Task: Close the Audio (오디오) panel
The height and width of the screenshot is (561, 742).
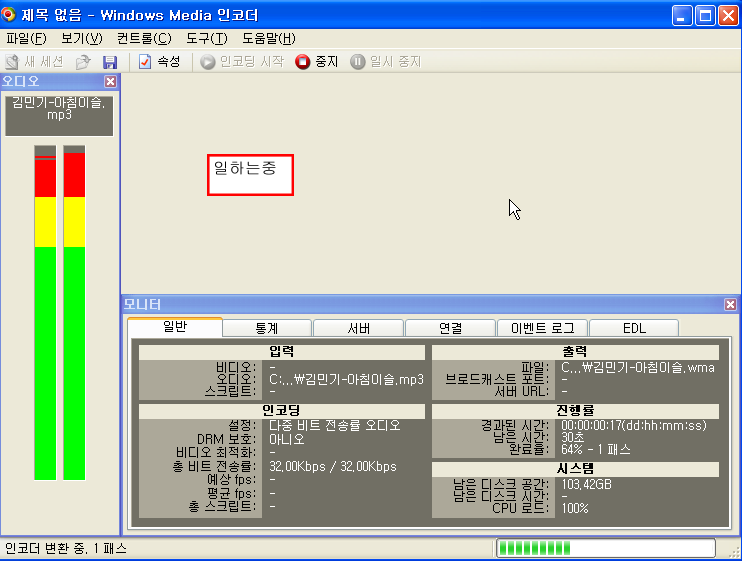Action: click(x=110, y=82)
